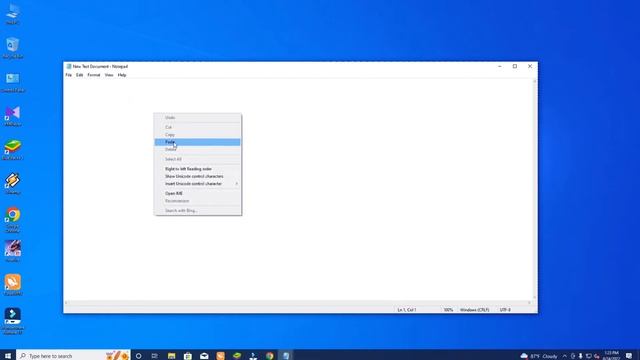Screen dimensions: 640x360
Task: Expand Insert Unicode control character submenu
Action: pyautogui.click(x=198, y=184)
